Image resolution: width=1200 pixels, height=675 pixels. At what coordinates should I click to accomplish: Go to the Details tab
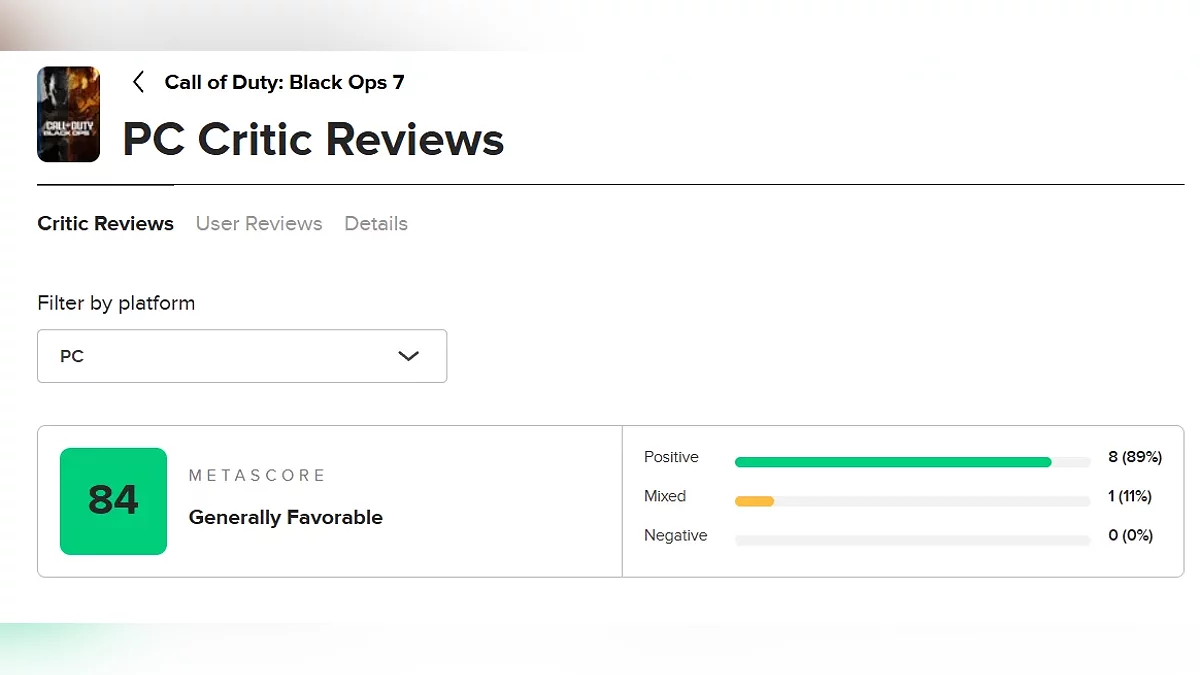coord(376,224)
